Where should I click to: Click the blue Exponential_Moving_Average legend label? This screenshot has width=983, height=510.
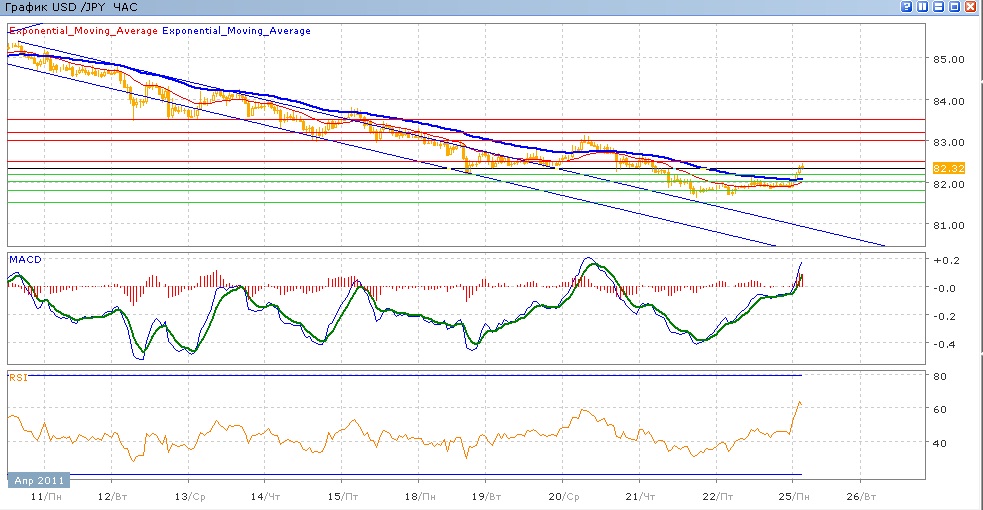236,31
